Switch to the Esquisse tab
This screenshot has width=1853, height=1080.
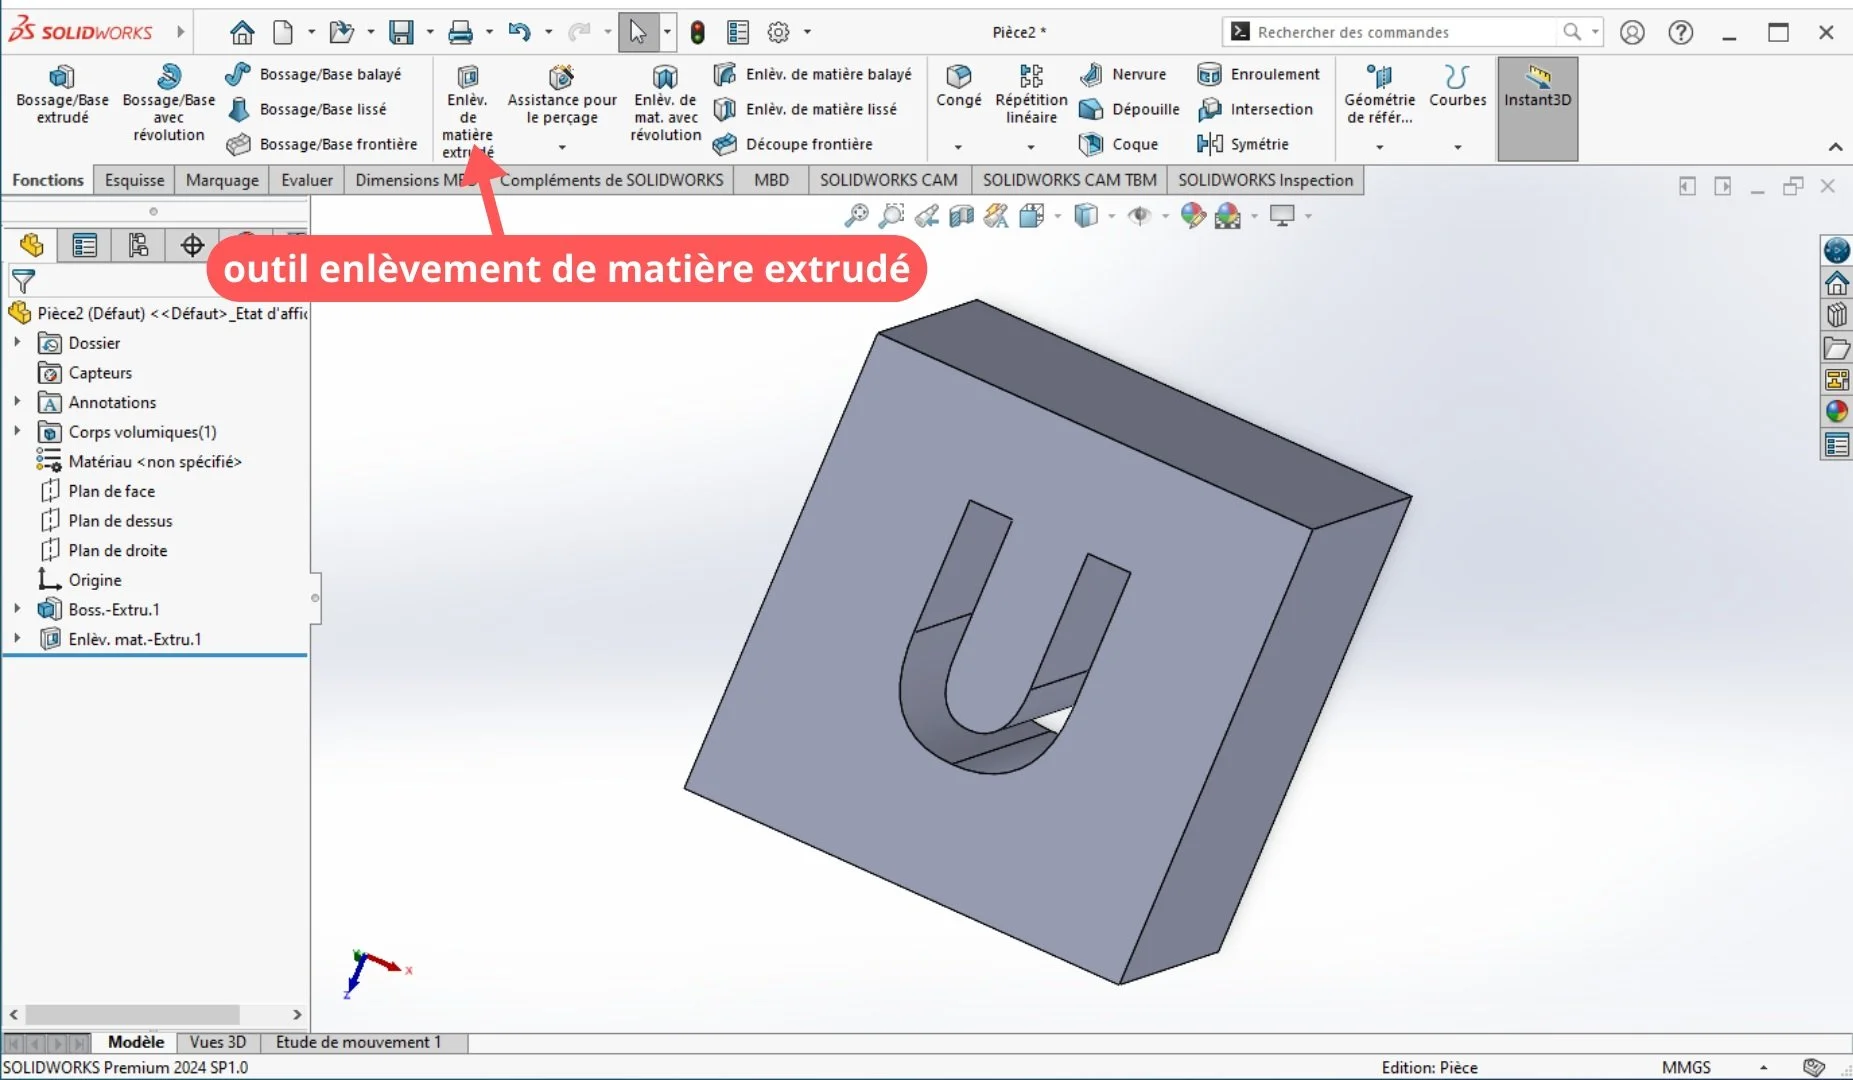(133, 180)
